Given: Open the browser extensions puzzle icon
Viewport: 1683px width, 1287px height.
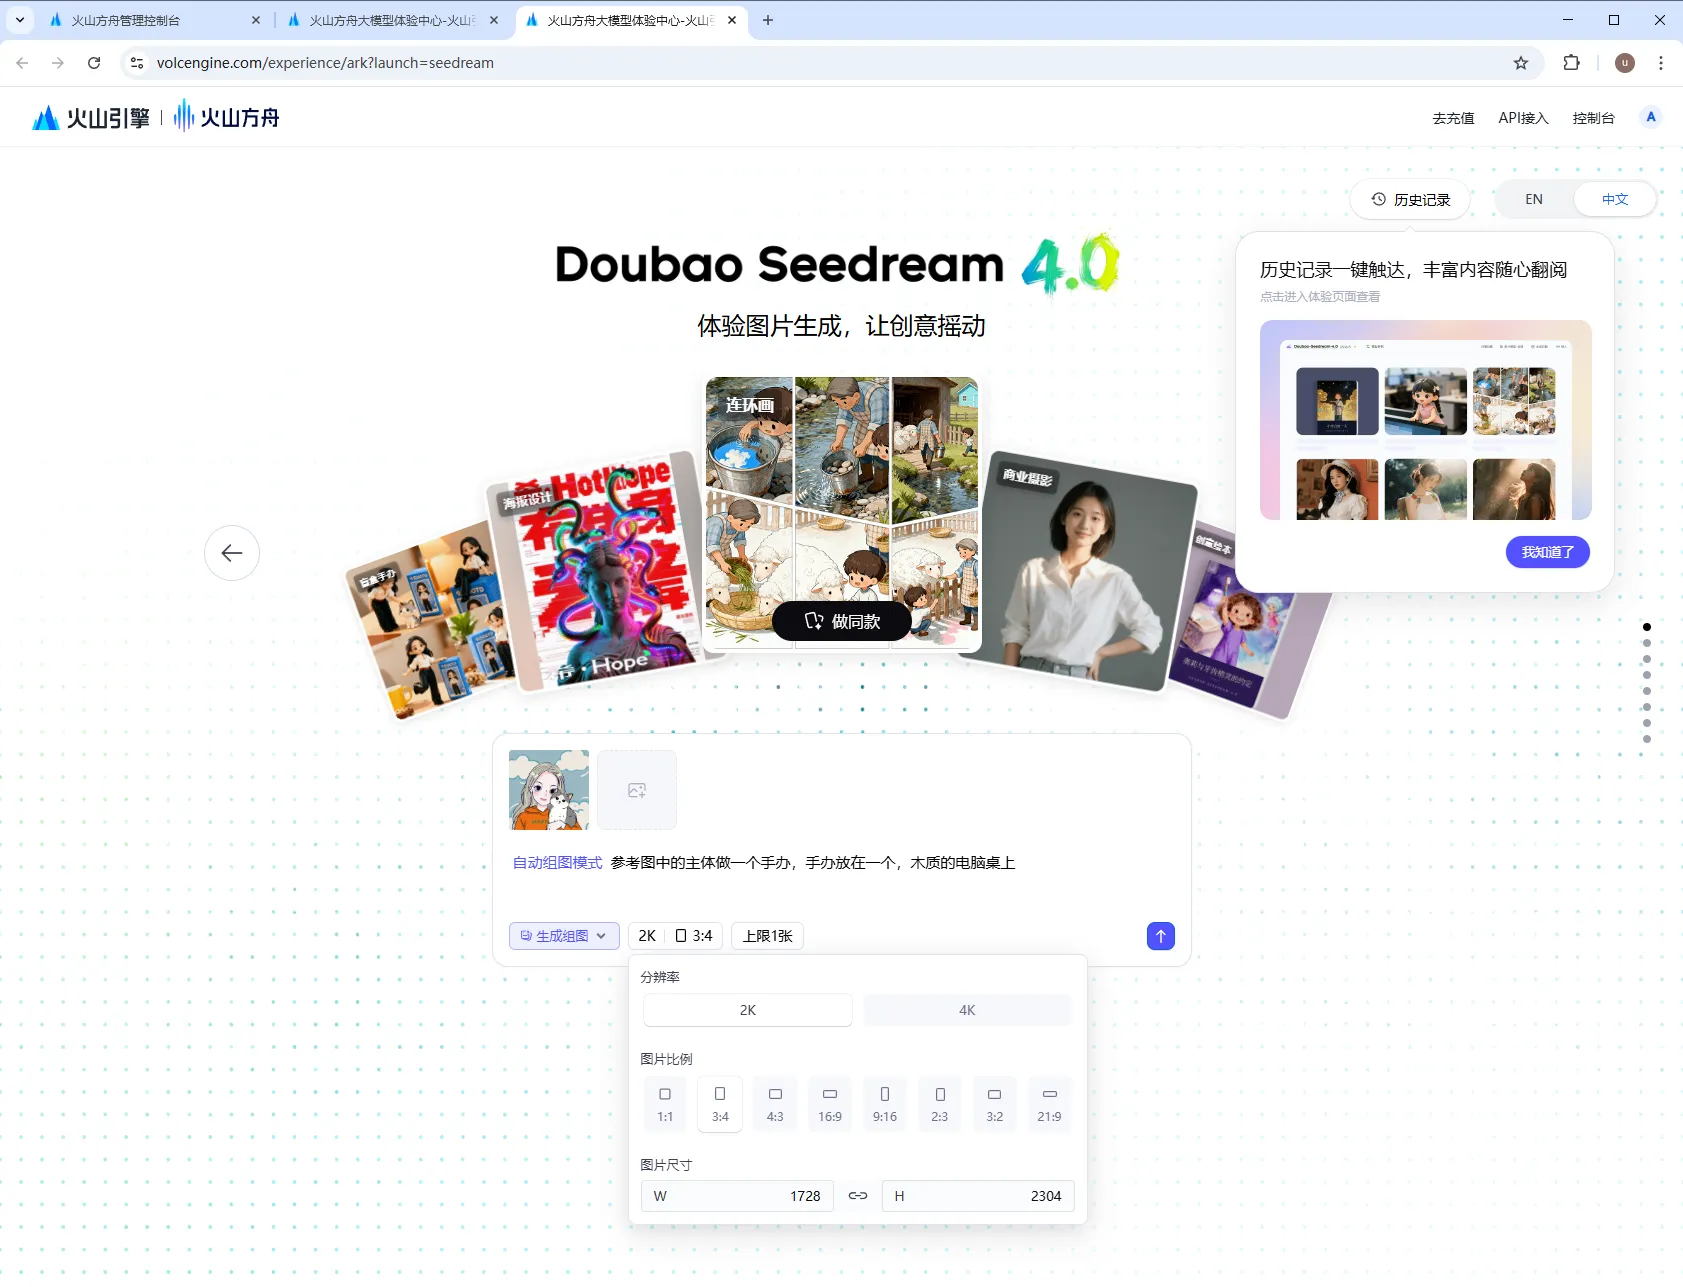Looking at the screenshot, I should tap(1572, 63).
